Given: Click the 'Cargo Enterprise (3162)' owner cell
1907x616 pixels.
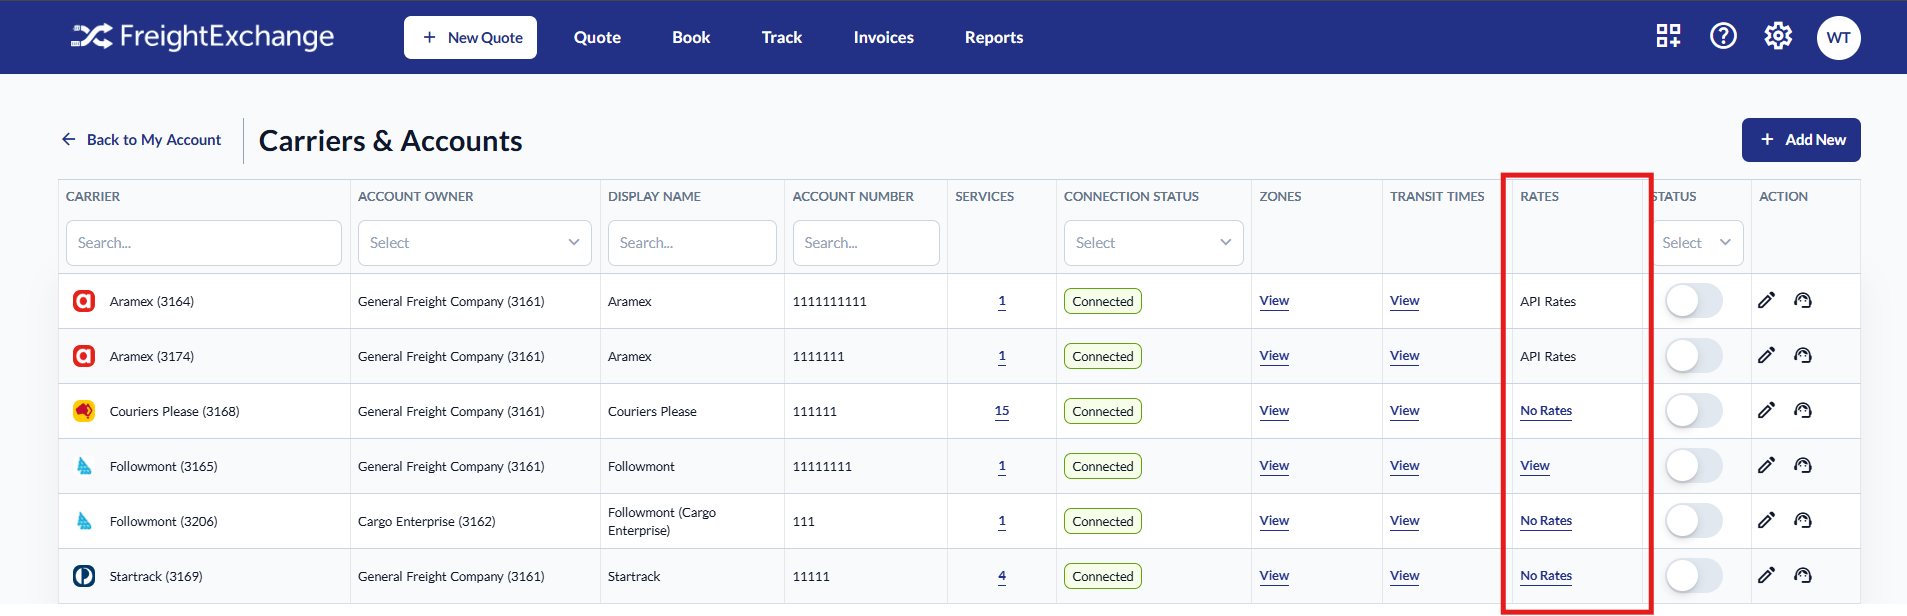Looking at the screenshot, I should click(x=427, y=521).
